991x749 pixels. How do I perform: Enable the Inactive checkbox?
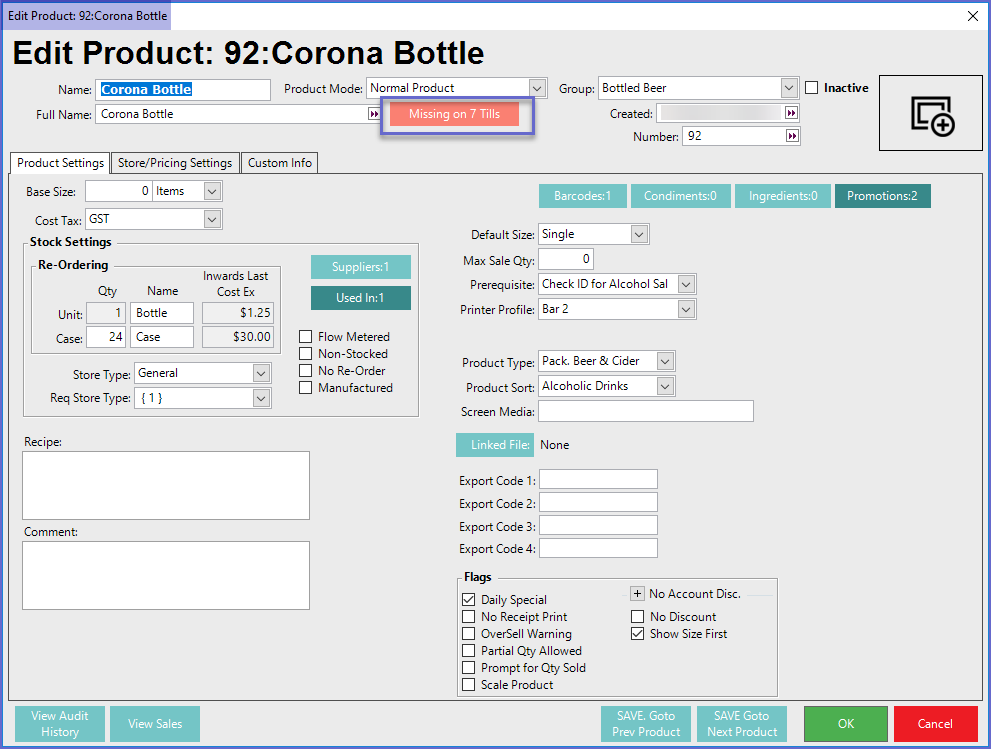click(812, 88)
